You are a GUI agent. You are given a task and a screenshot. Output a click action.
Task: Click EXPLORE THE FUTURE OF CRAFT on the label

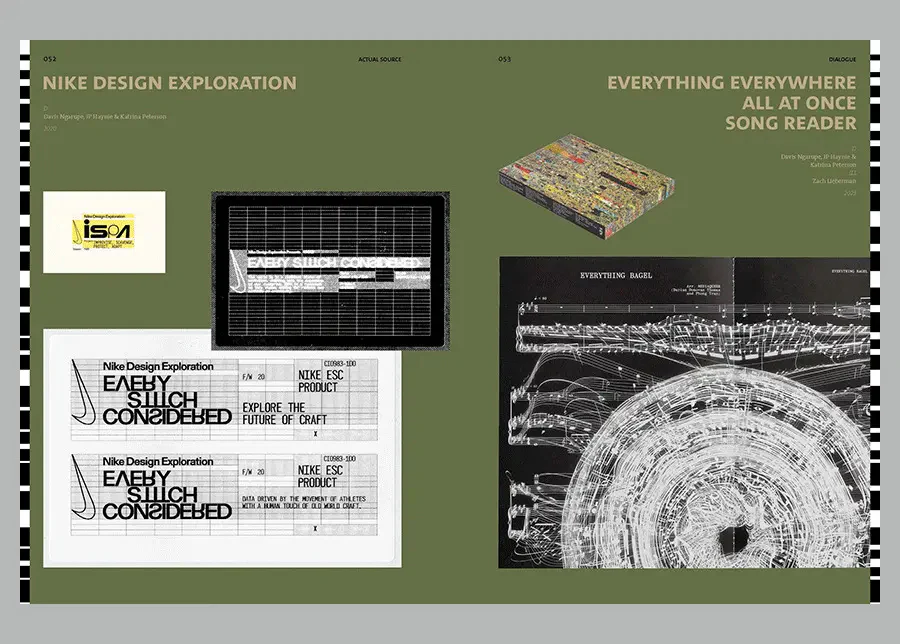(284, 414)
